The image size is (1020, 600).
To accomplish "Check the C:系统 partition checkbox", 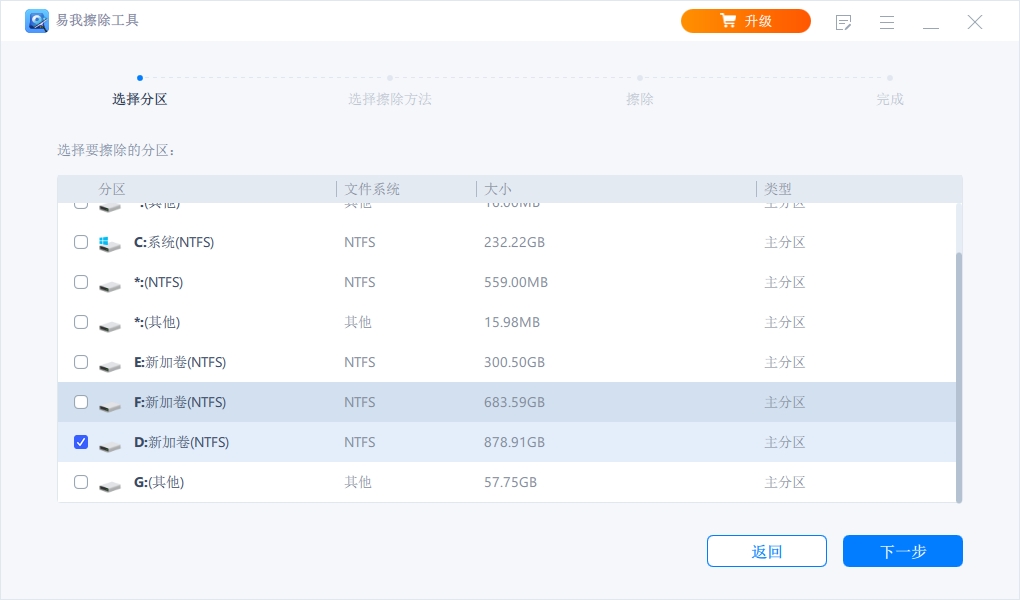I will pyautogui.click(x=81, y=242).
